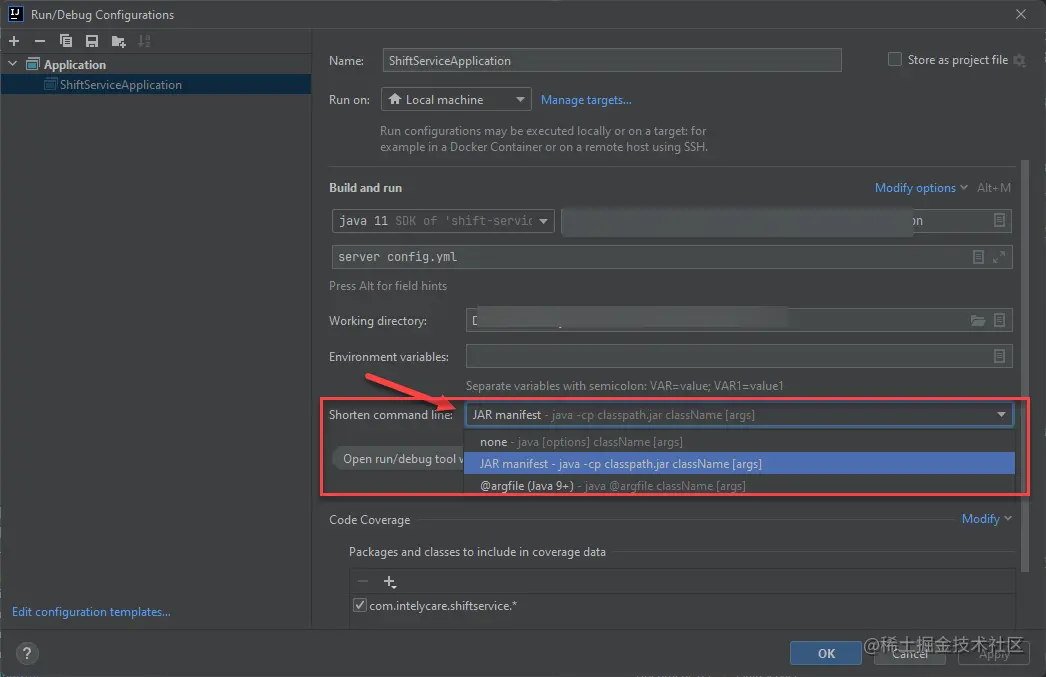Collapse the Application configuration group
This screenshot has height=677, width=1046.
(x=13, y=64)
